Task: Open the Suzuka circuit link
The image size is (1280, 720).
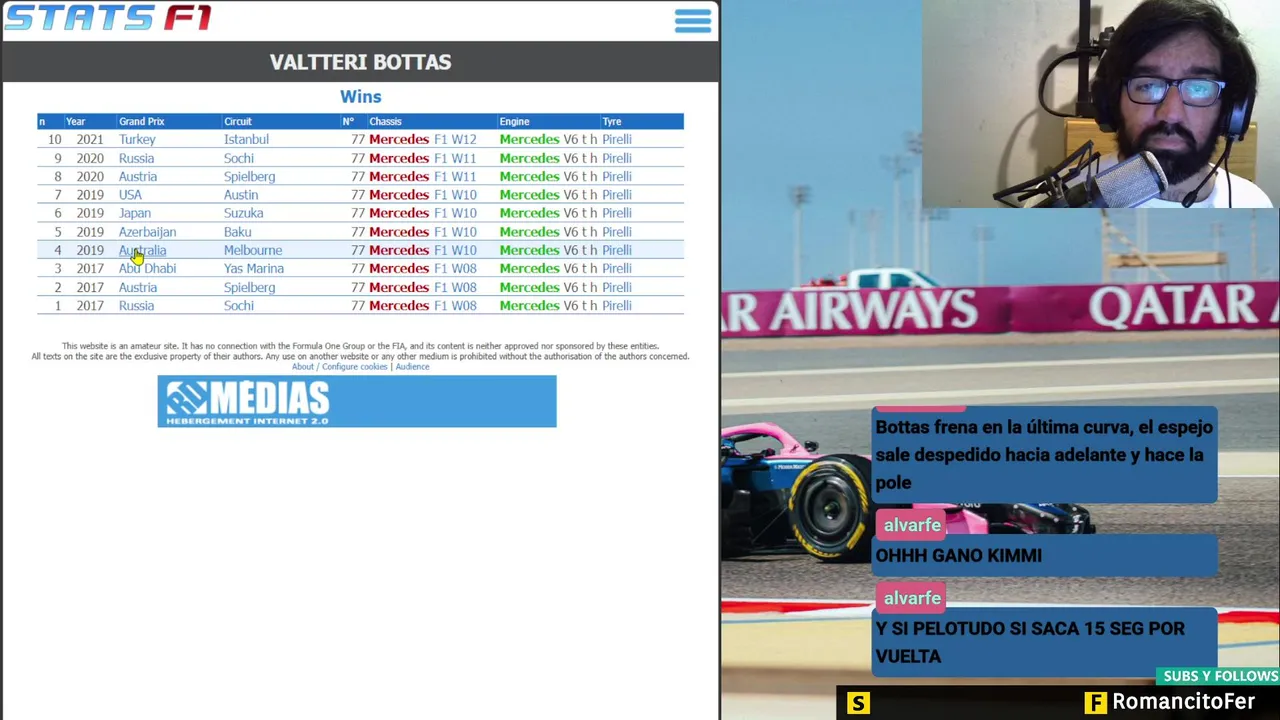Action: point(244,213)
